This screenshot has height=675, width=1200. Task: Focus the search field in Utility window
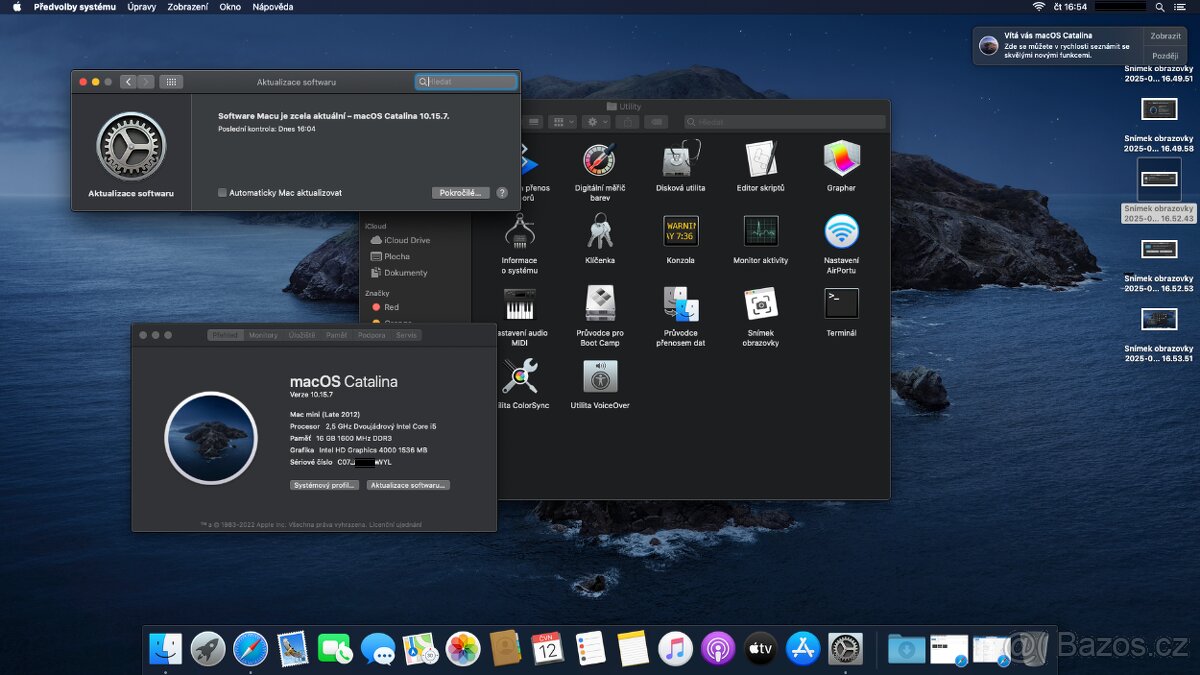pyautogui.click(x=785, y=122)
